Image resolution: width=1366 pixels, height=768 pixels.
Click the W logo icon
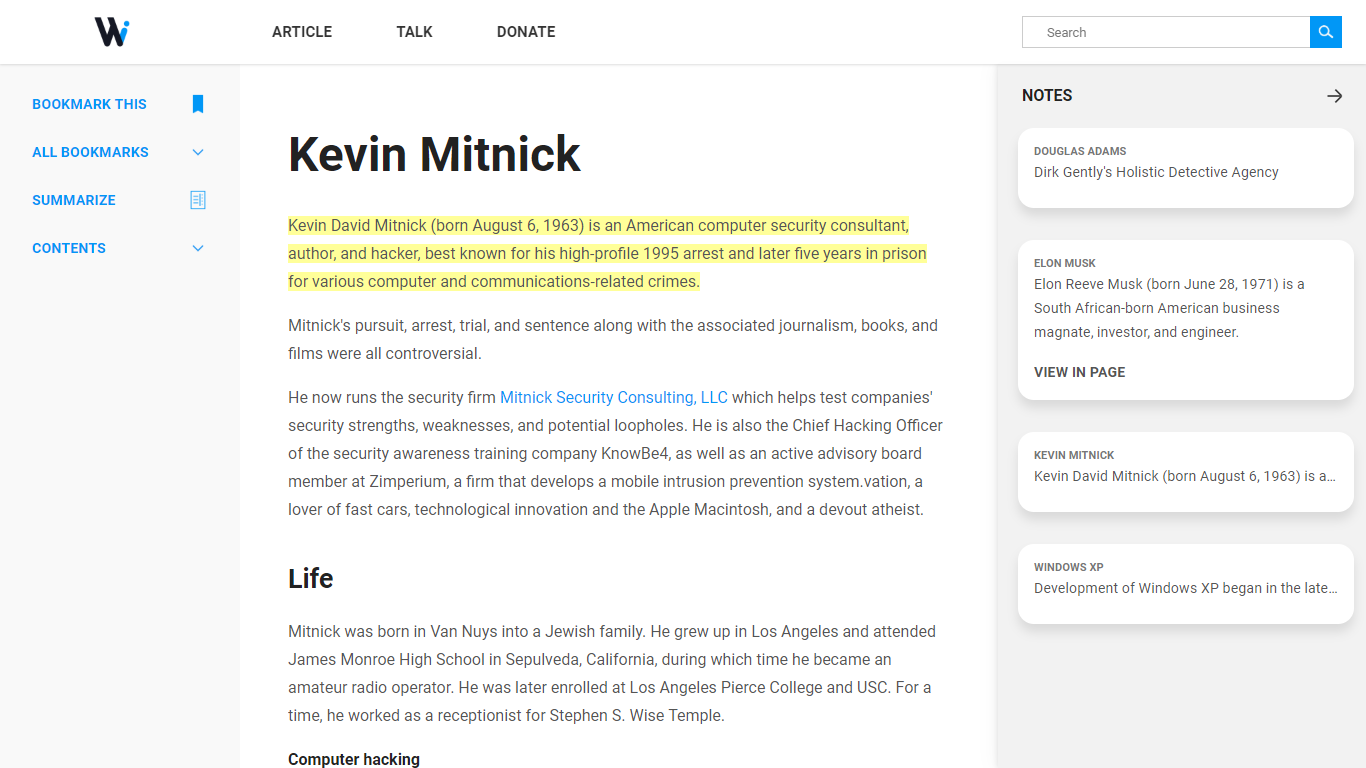(112, 32)
